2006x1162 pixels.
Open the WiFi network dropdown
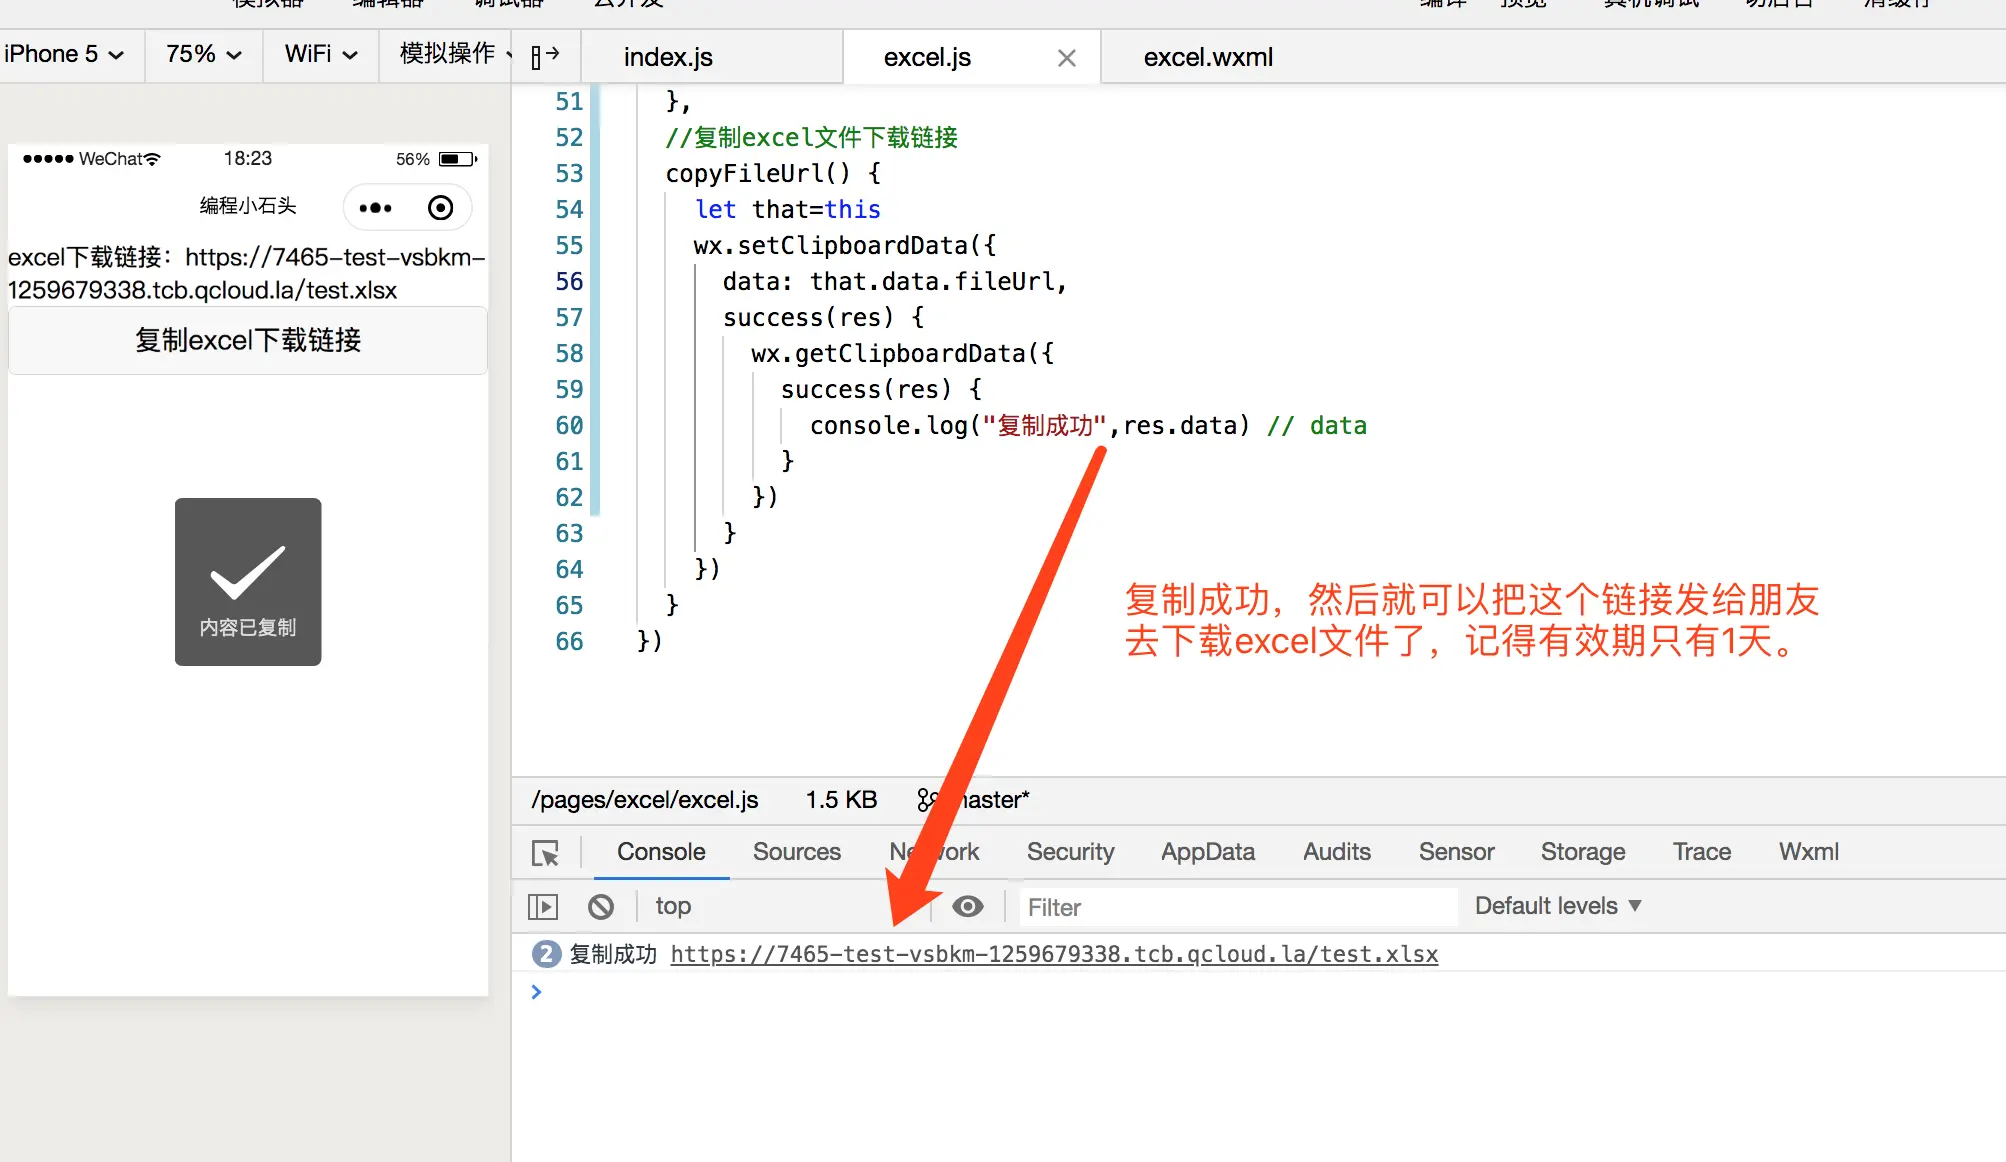[x=320, y=54]
